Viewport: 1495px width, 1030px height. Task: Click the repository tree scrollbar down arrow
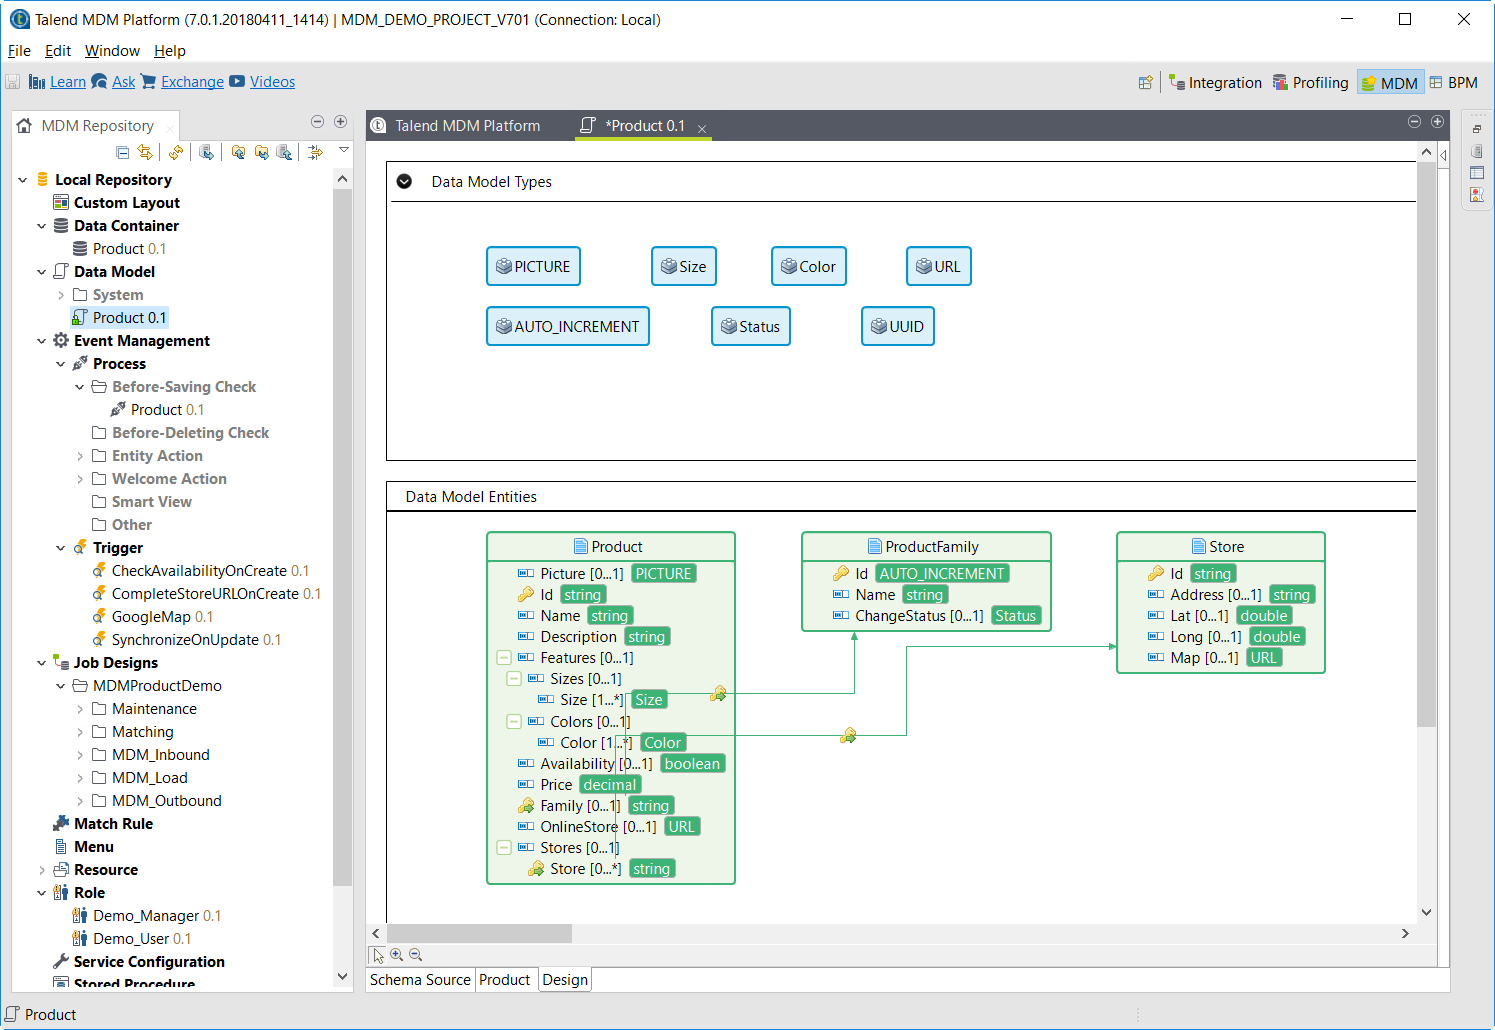point(342,976)
